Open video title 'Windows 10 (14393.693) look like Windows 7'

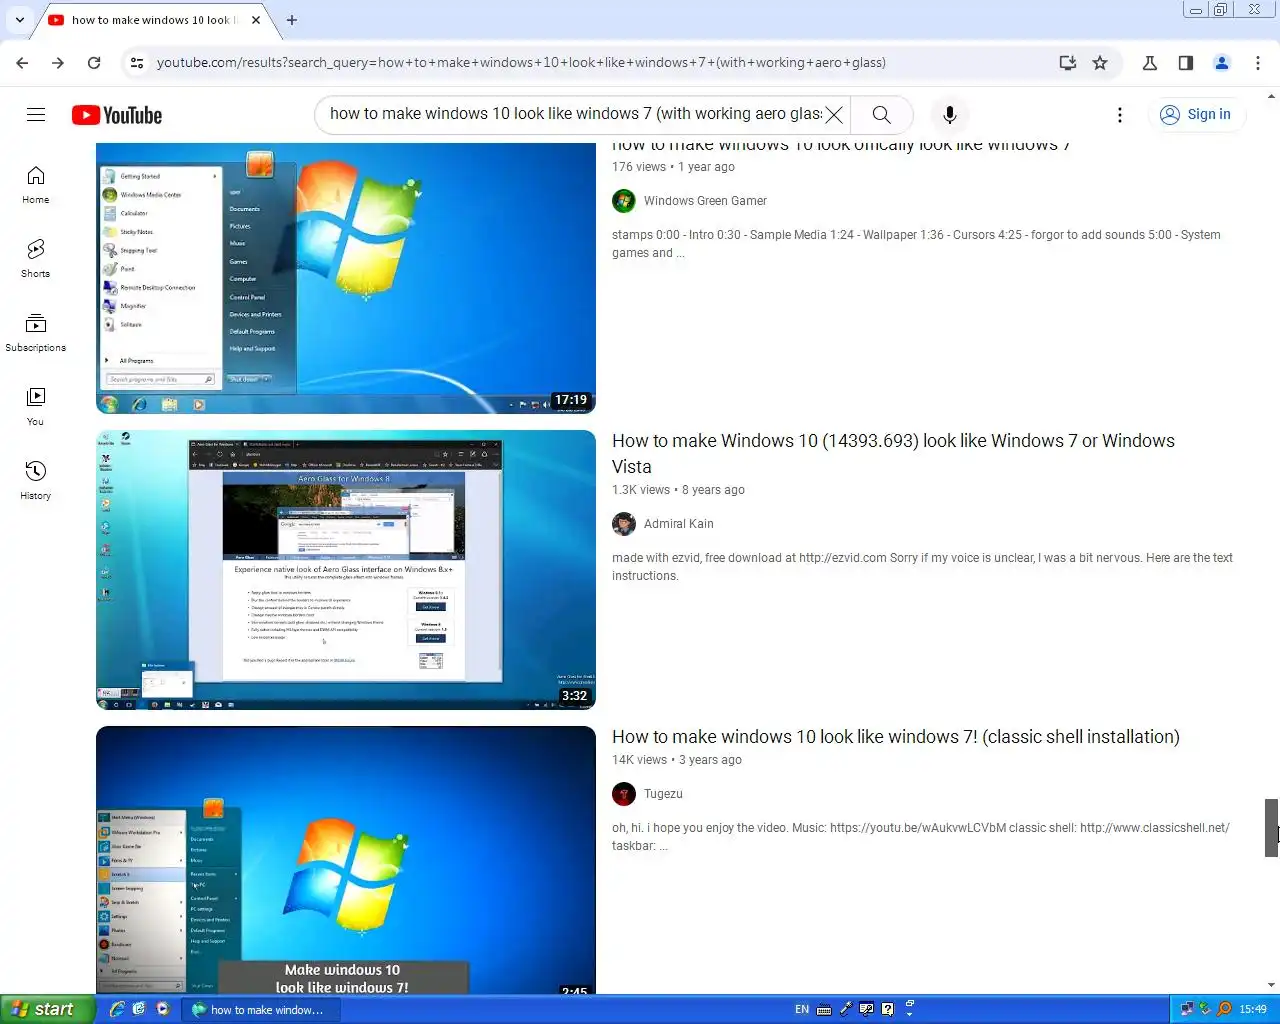coord(893,453)
